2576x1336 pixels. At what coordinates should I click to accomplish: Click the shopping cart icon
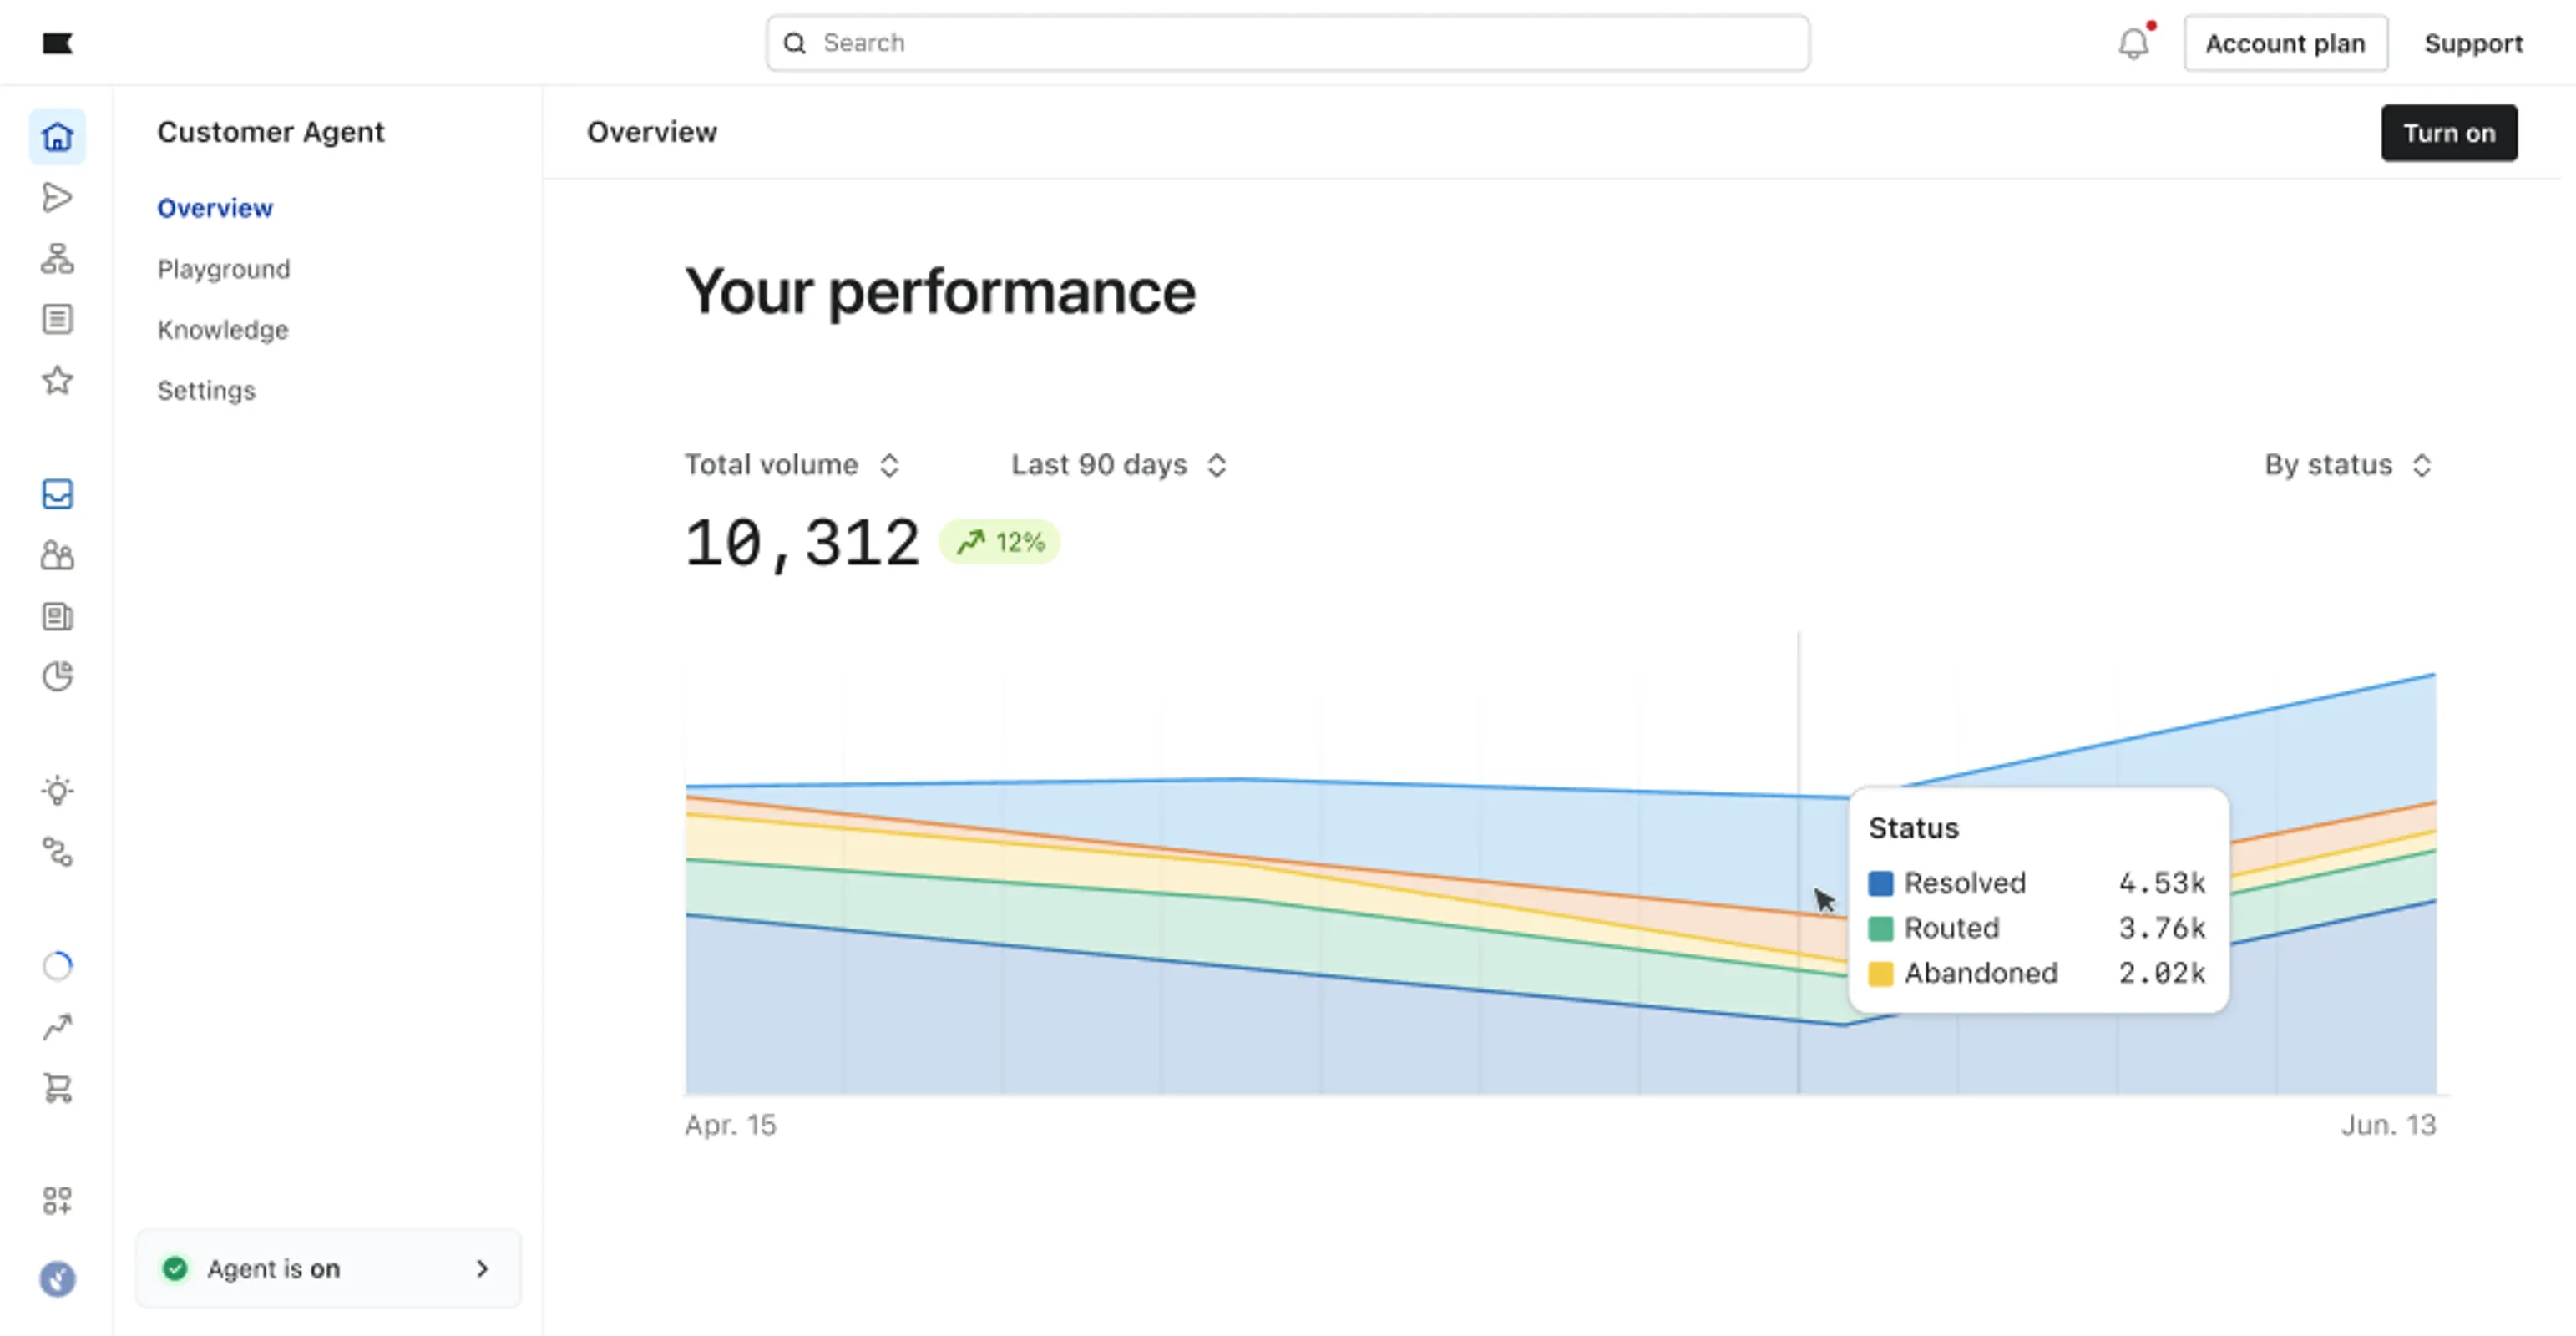(x=57, y=1087)
